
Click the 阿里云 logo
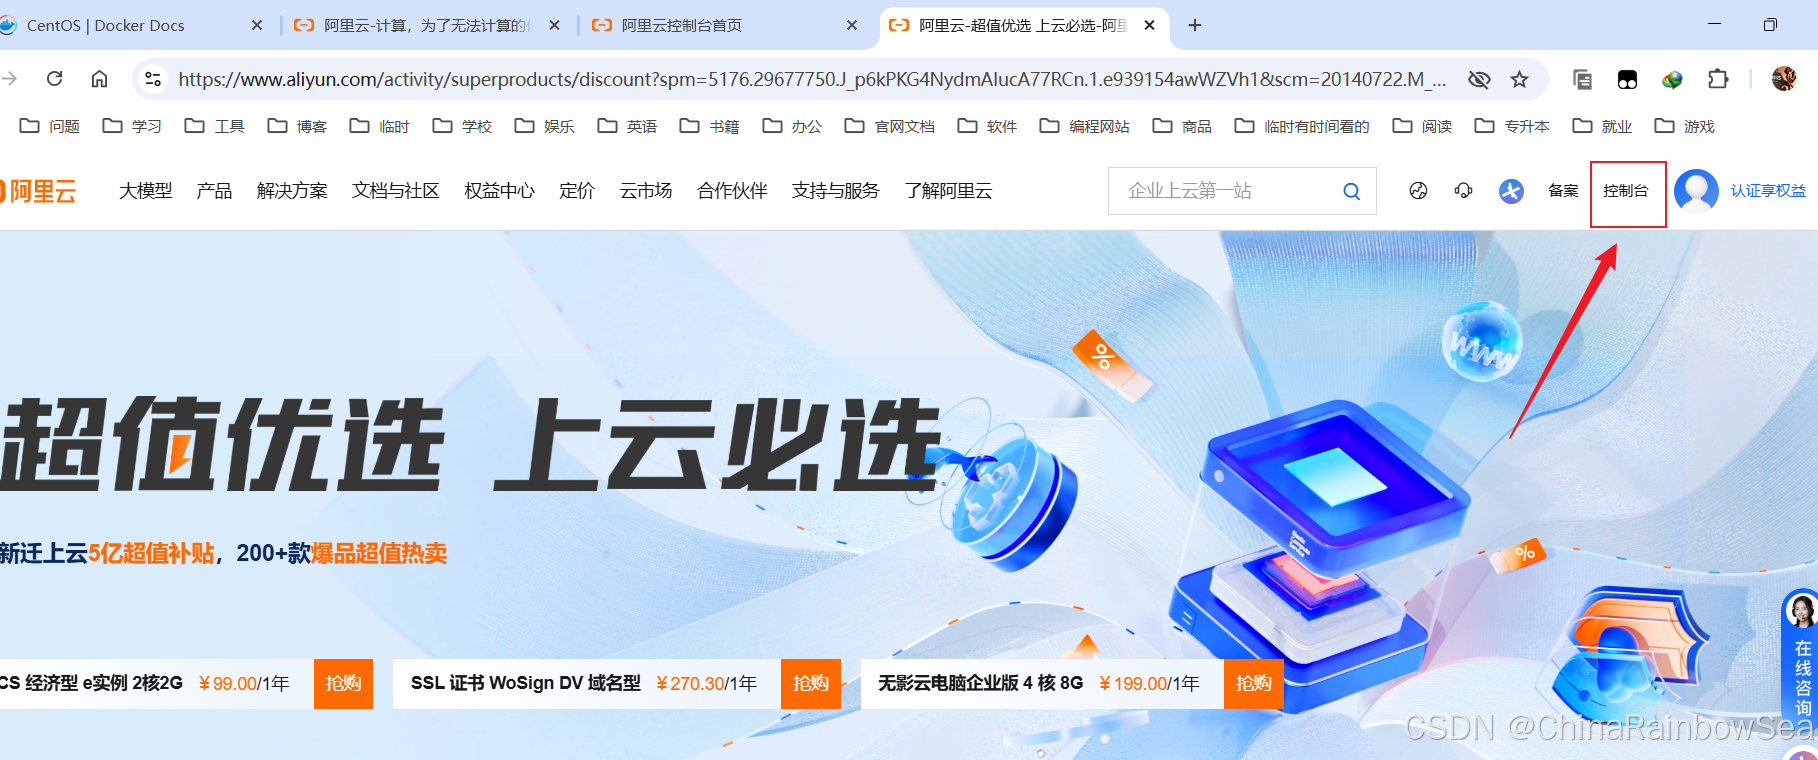pos(38,191)
